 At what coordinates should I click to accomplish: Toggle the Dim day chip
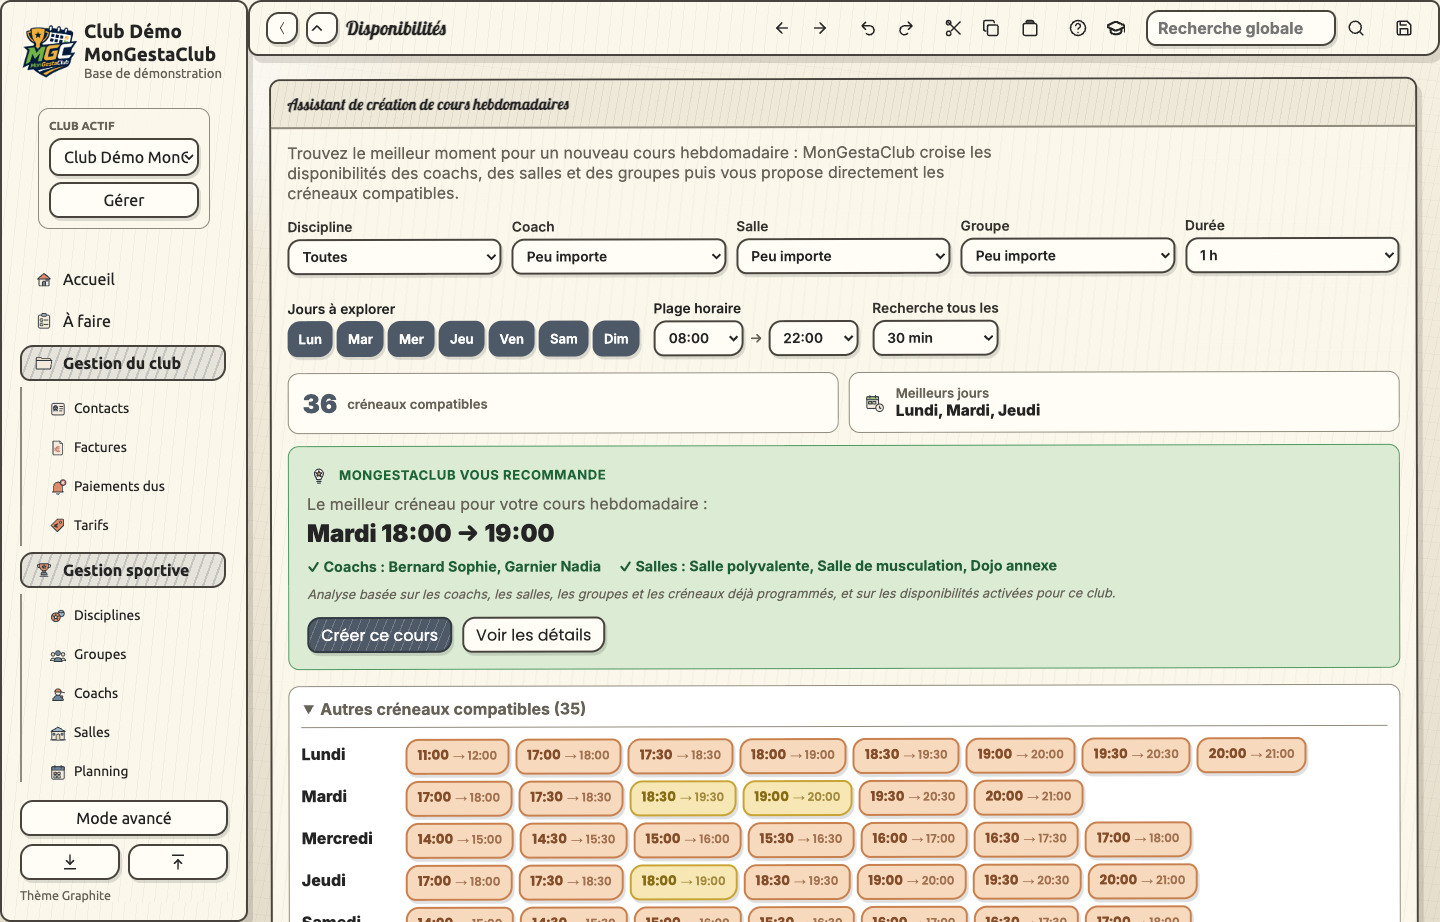pyautogui.click(x=616, y=339)
